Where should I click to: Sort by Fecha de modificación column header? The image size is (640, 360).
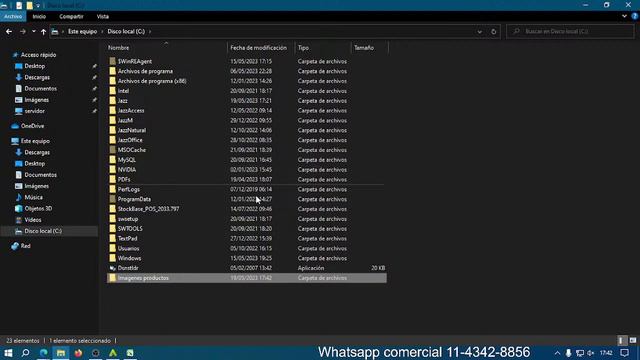point(258,48)
